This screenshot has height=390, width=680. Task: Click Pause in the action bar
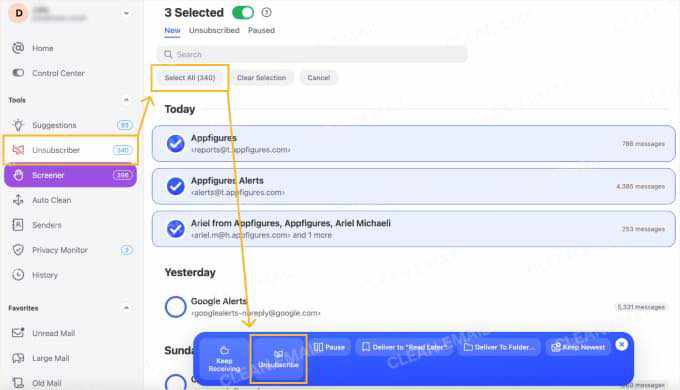(329, 347)
